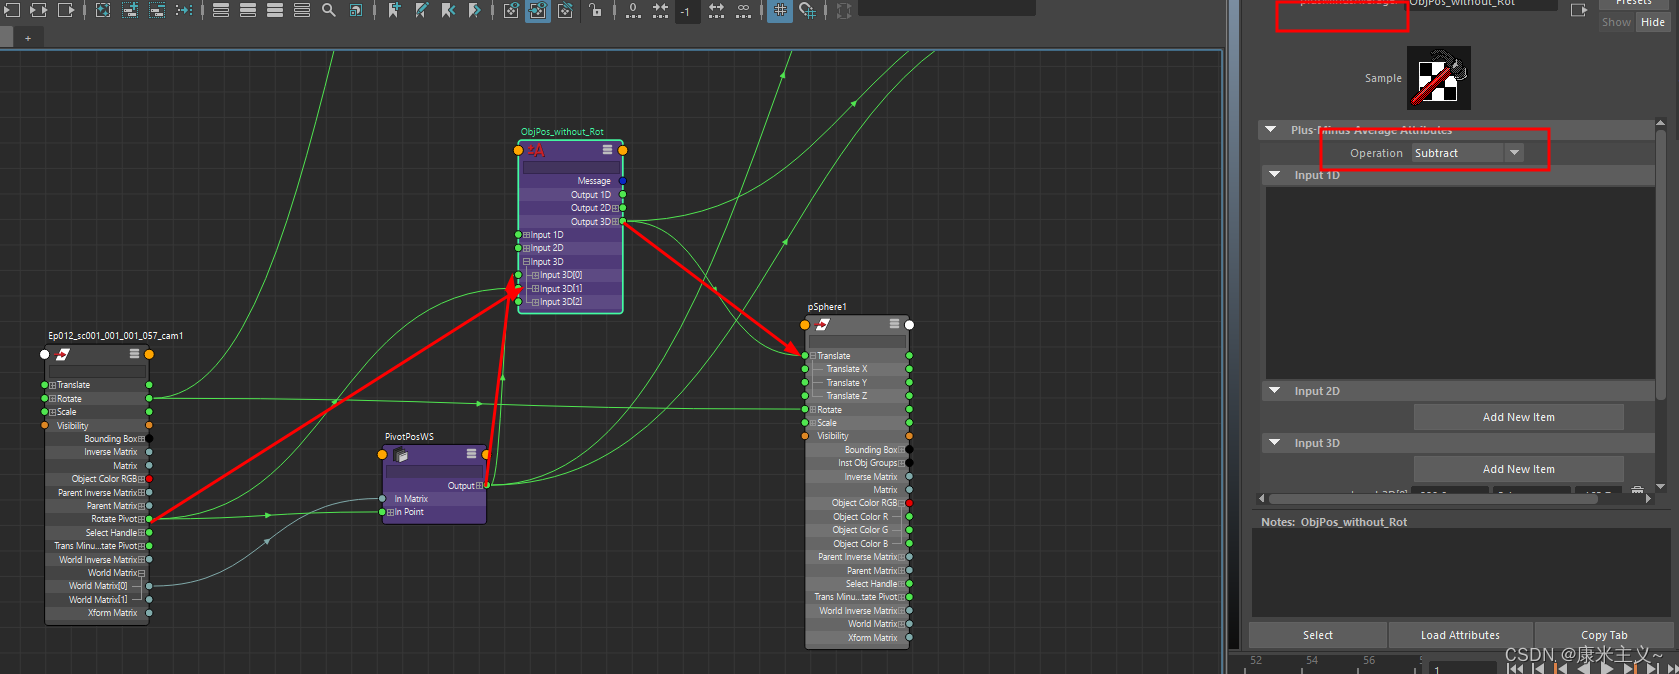The height and width of the screenshot is (674, 1679).
Task: Toggle snap to grid
Action: 807,10
